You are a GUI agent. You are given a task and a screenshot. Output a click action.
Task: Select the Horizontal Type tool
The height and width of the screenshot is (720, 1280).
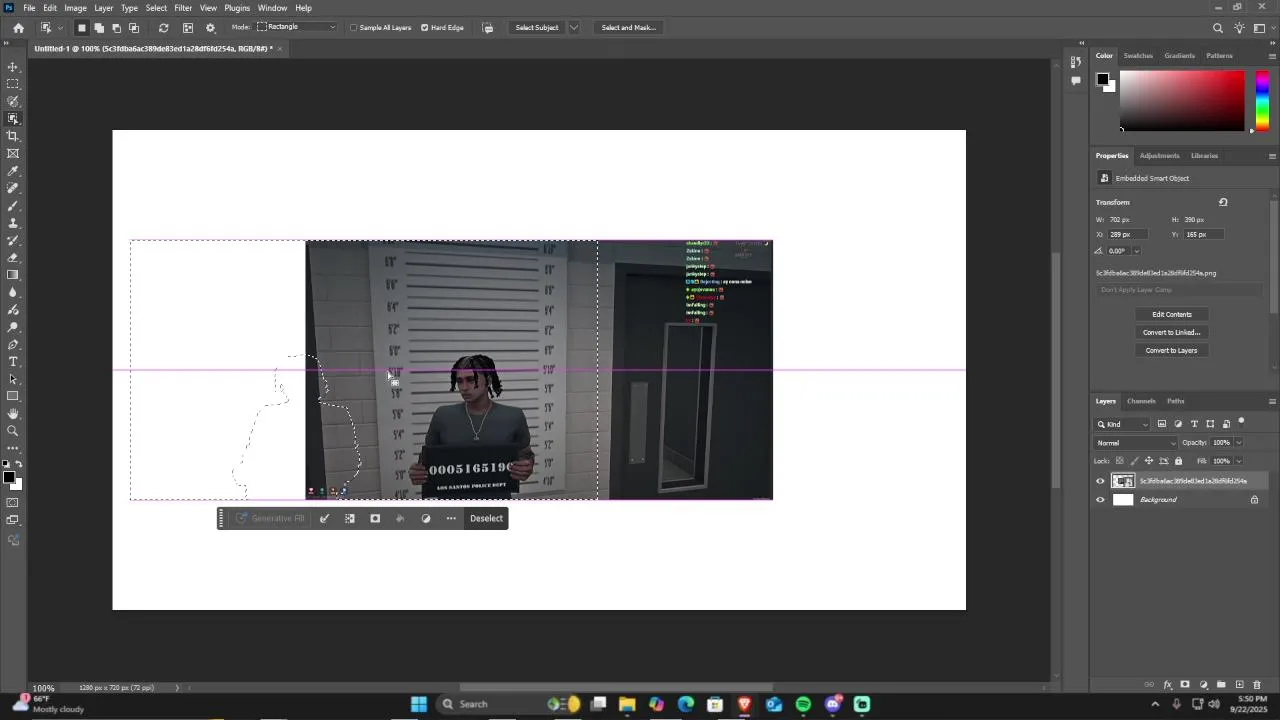click(13, 362)
